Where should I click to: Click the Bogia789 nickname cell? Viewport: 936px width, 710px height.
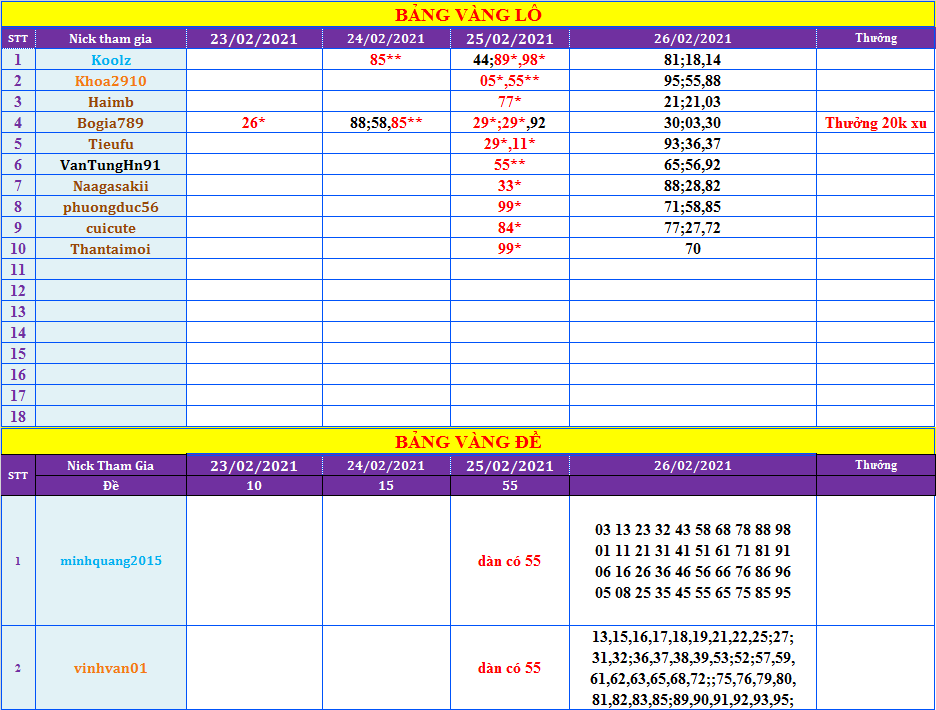[x=111, y=122]
